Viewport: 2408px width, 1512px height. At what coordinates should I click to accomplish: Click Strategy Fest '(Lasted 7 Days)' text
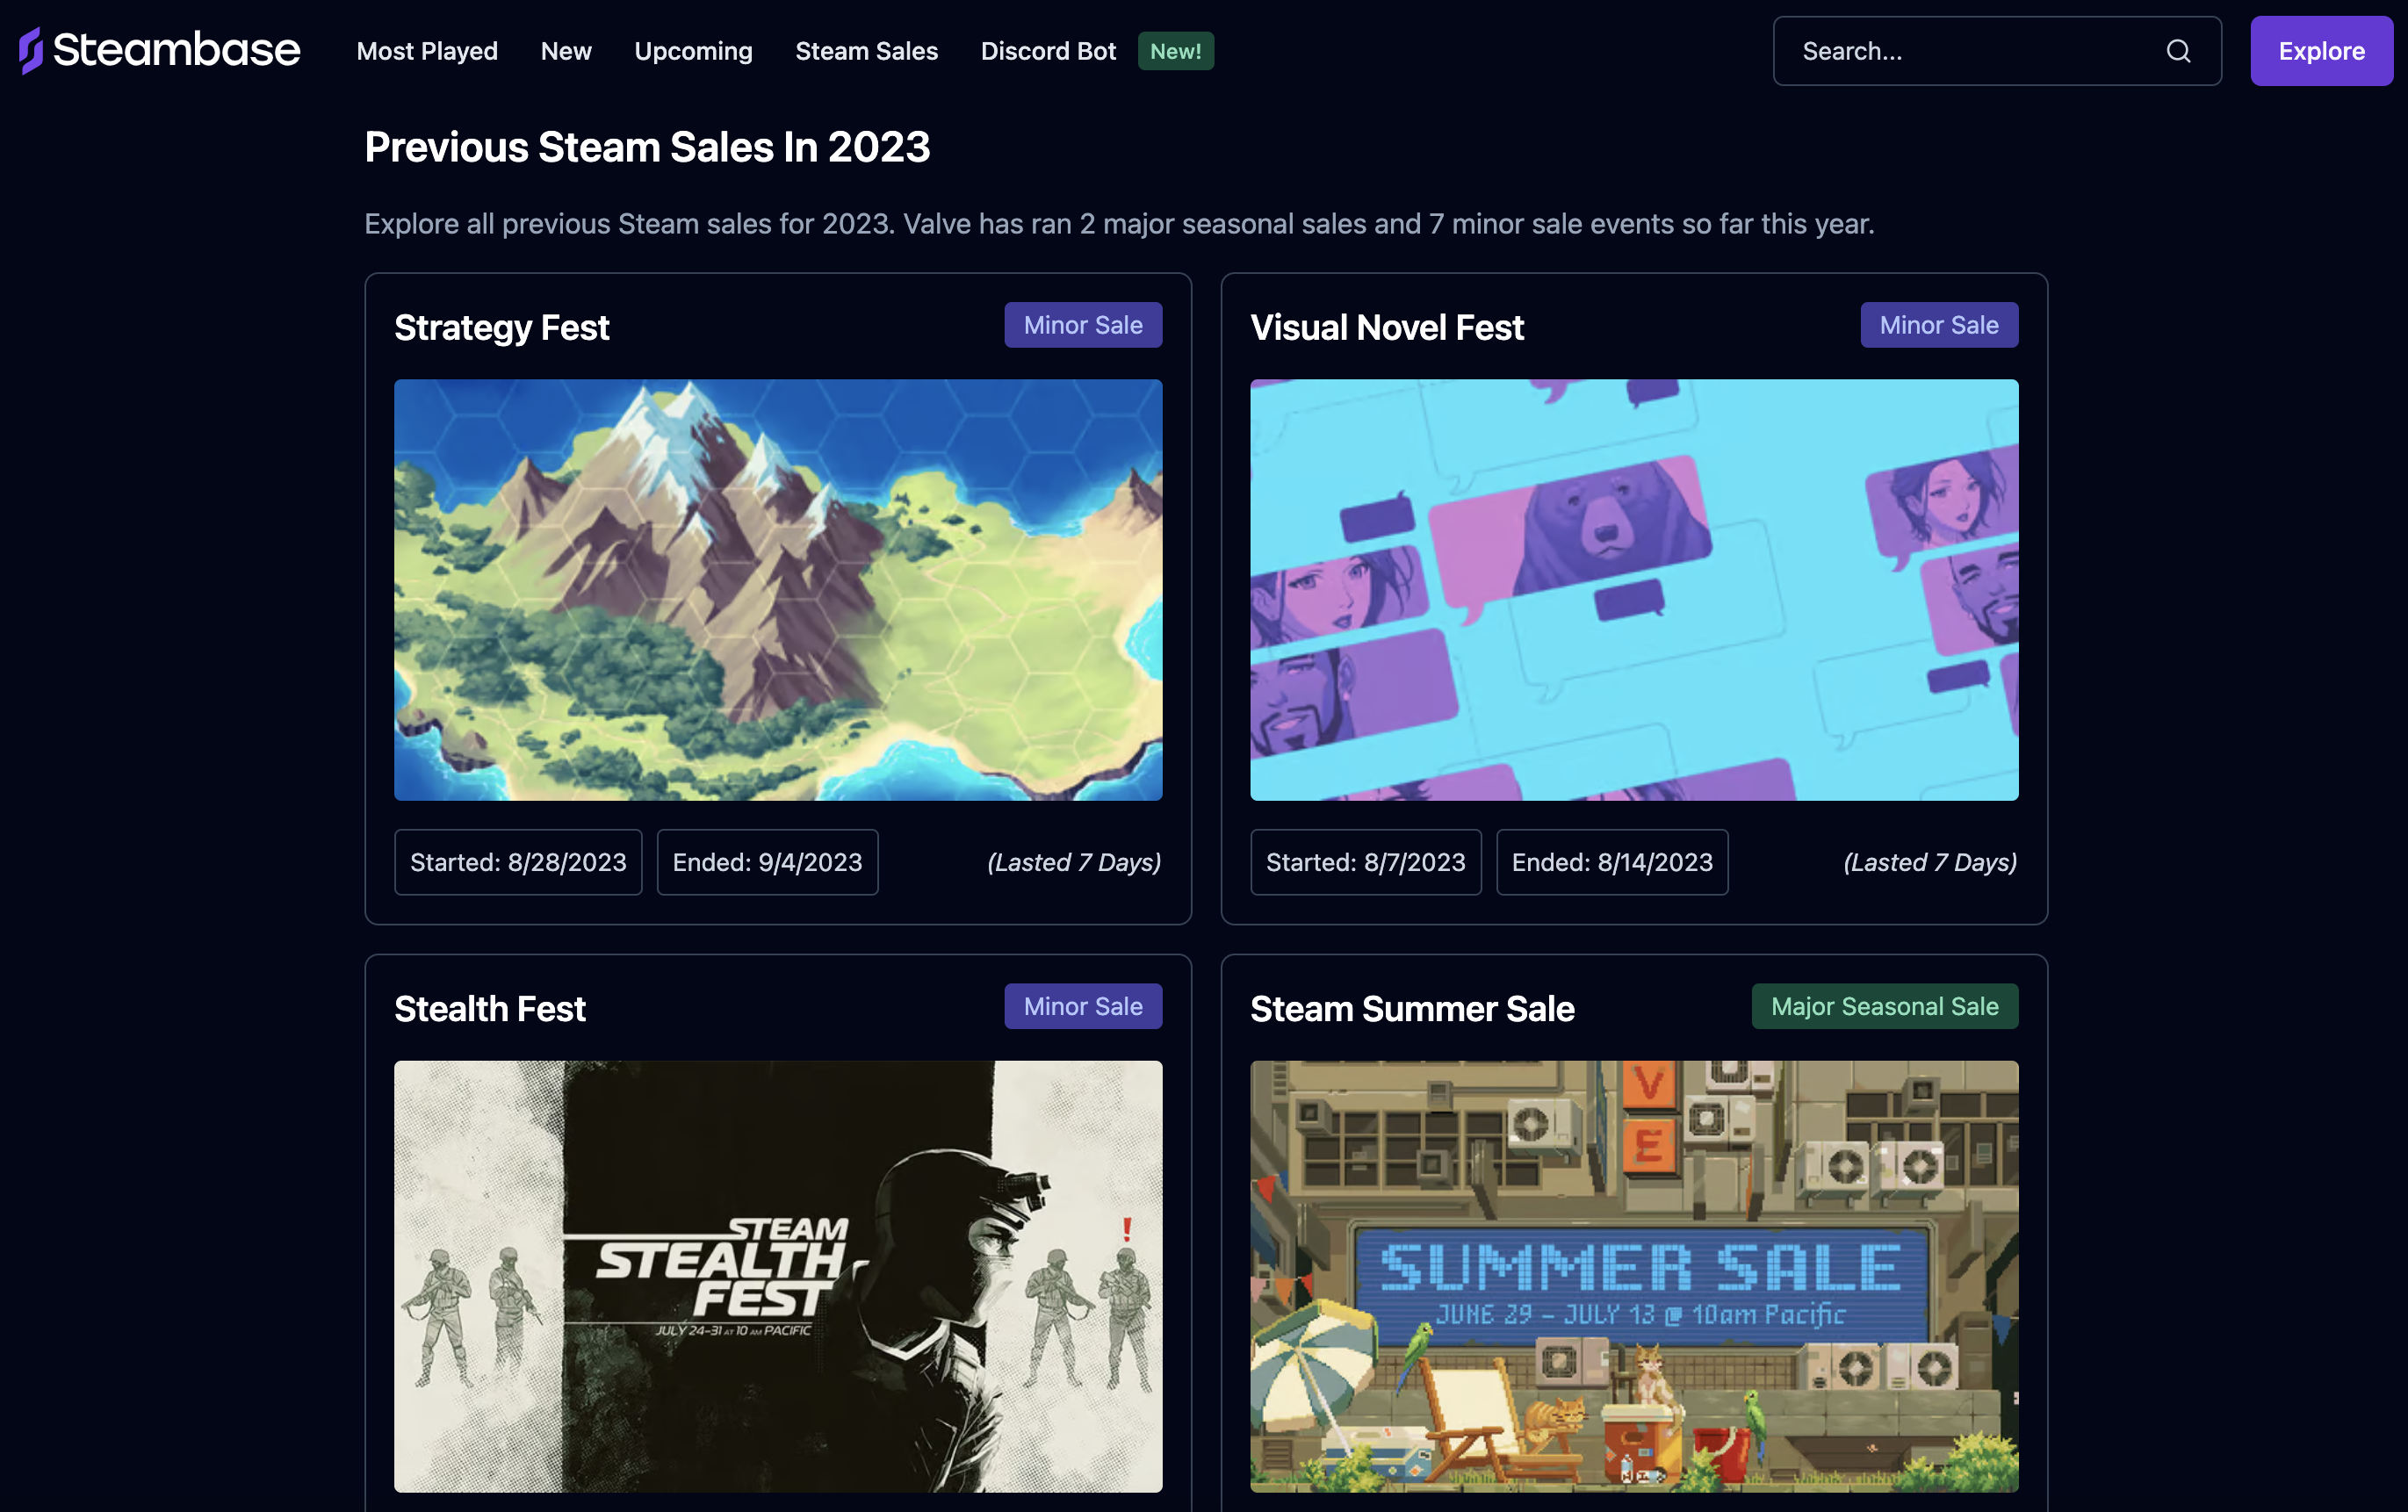(x=1074, y=862)
